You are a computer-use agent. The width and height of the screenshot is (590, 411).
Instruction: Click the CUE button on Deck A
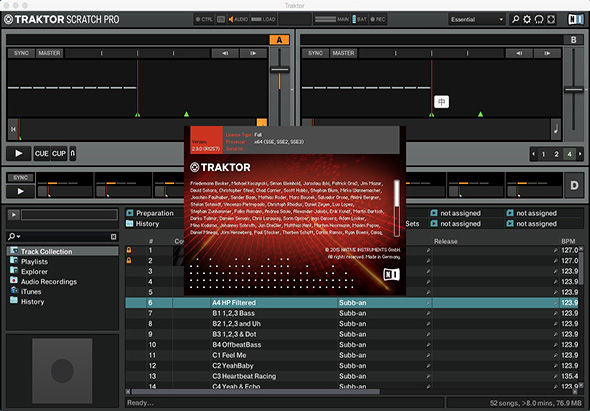click(x=41, y=154)
